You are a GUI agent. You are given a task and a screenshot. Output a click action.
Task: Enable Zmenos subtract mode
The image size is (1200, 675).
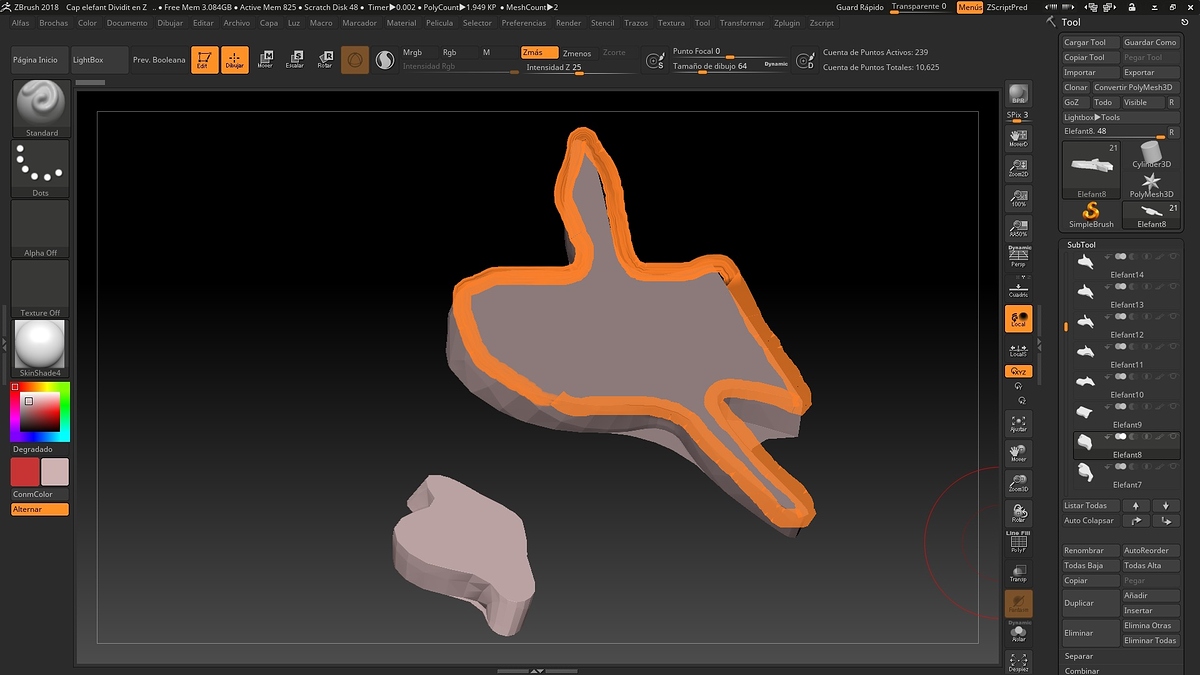coord(577,53)
